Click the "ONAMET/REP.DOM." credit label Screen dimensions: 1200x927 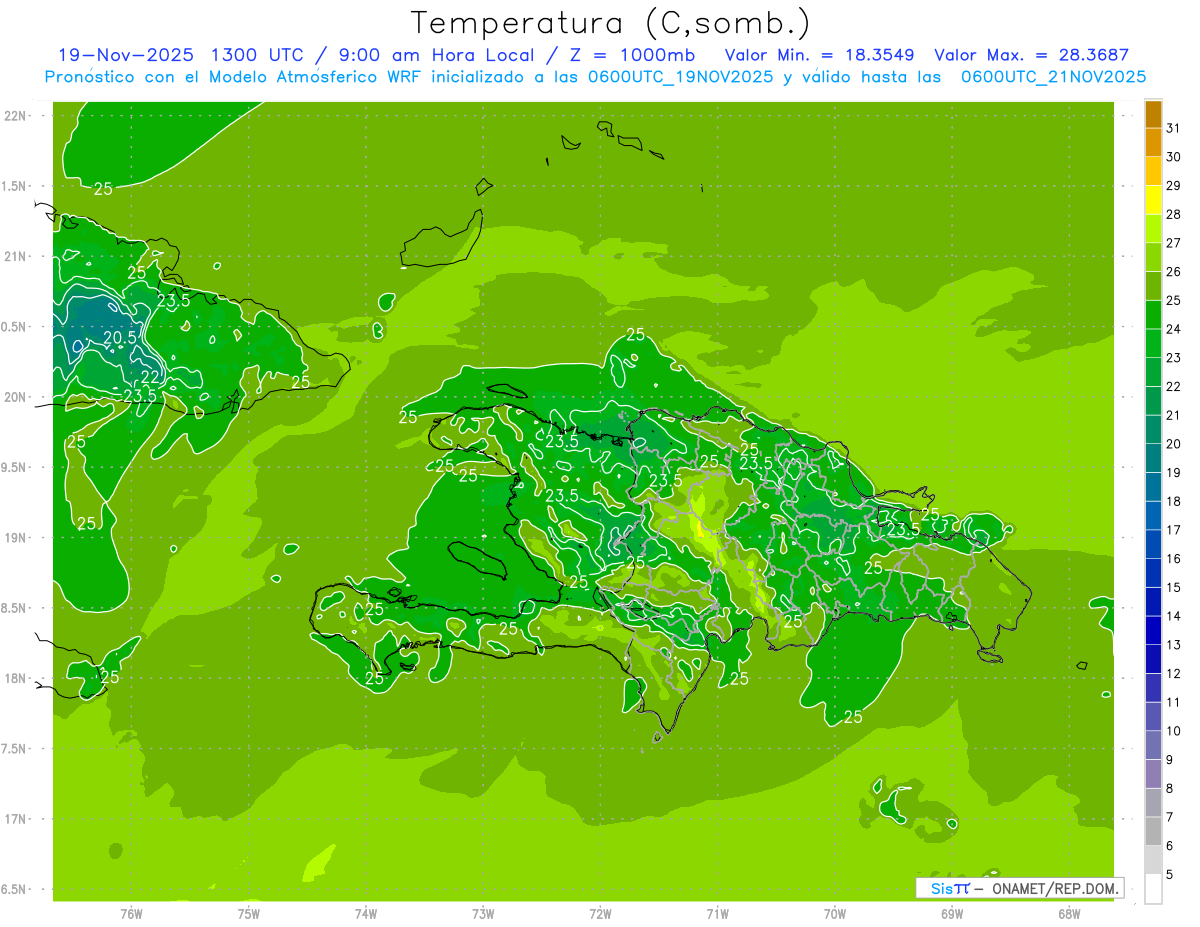(1056, 888)
